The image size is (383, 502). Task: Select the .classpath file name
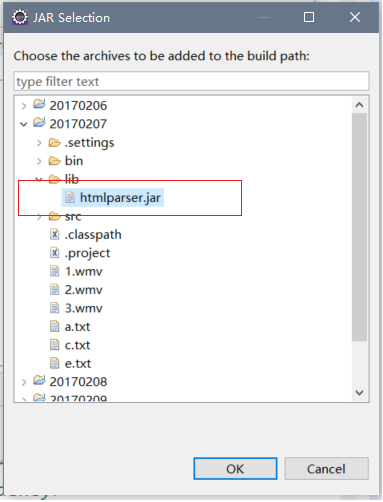93,235
